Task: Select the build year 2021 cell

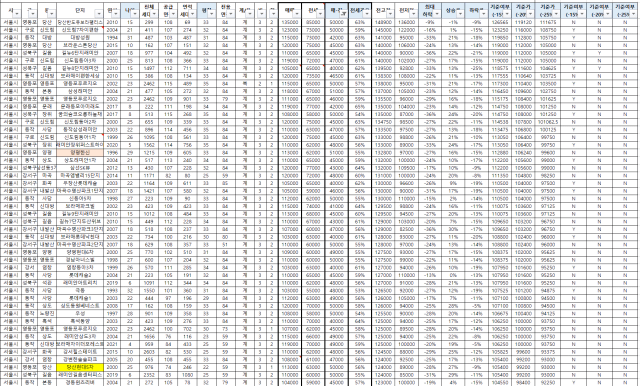Action: click(112, 344)
